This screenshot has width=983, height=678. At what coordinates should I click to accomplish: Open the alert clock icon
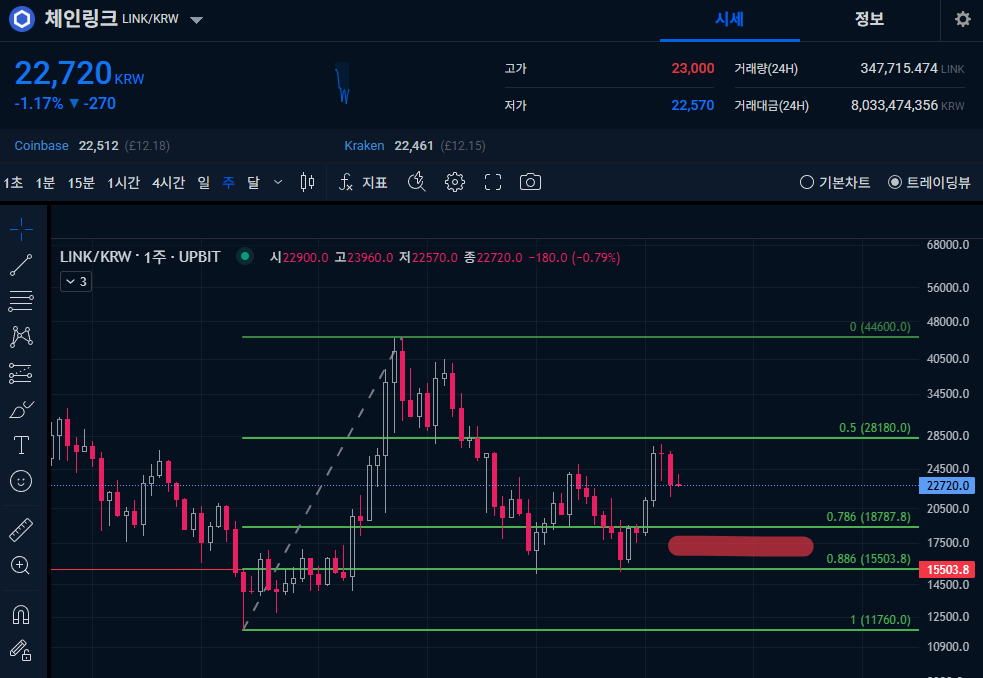[417, 183]
